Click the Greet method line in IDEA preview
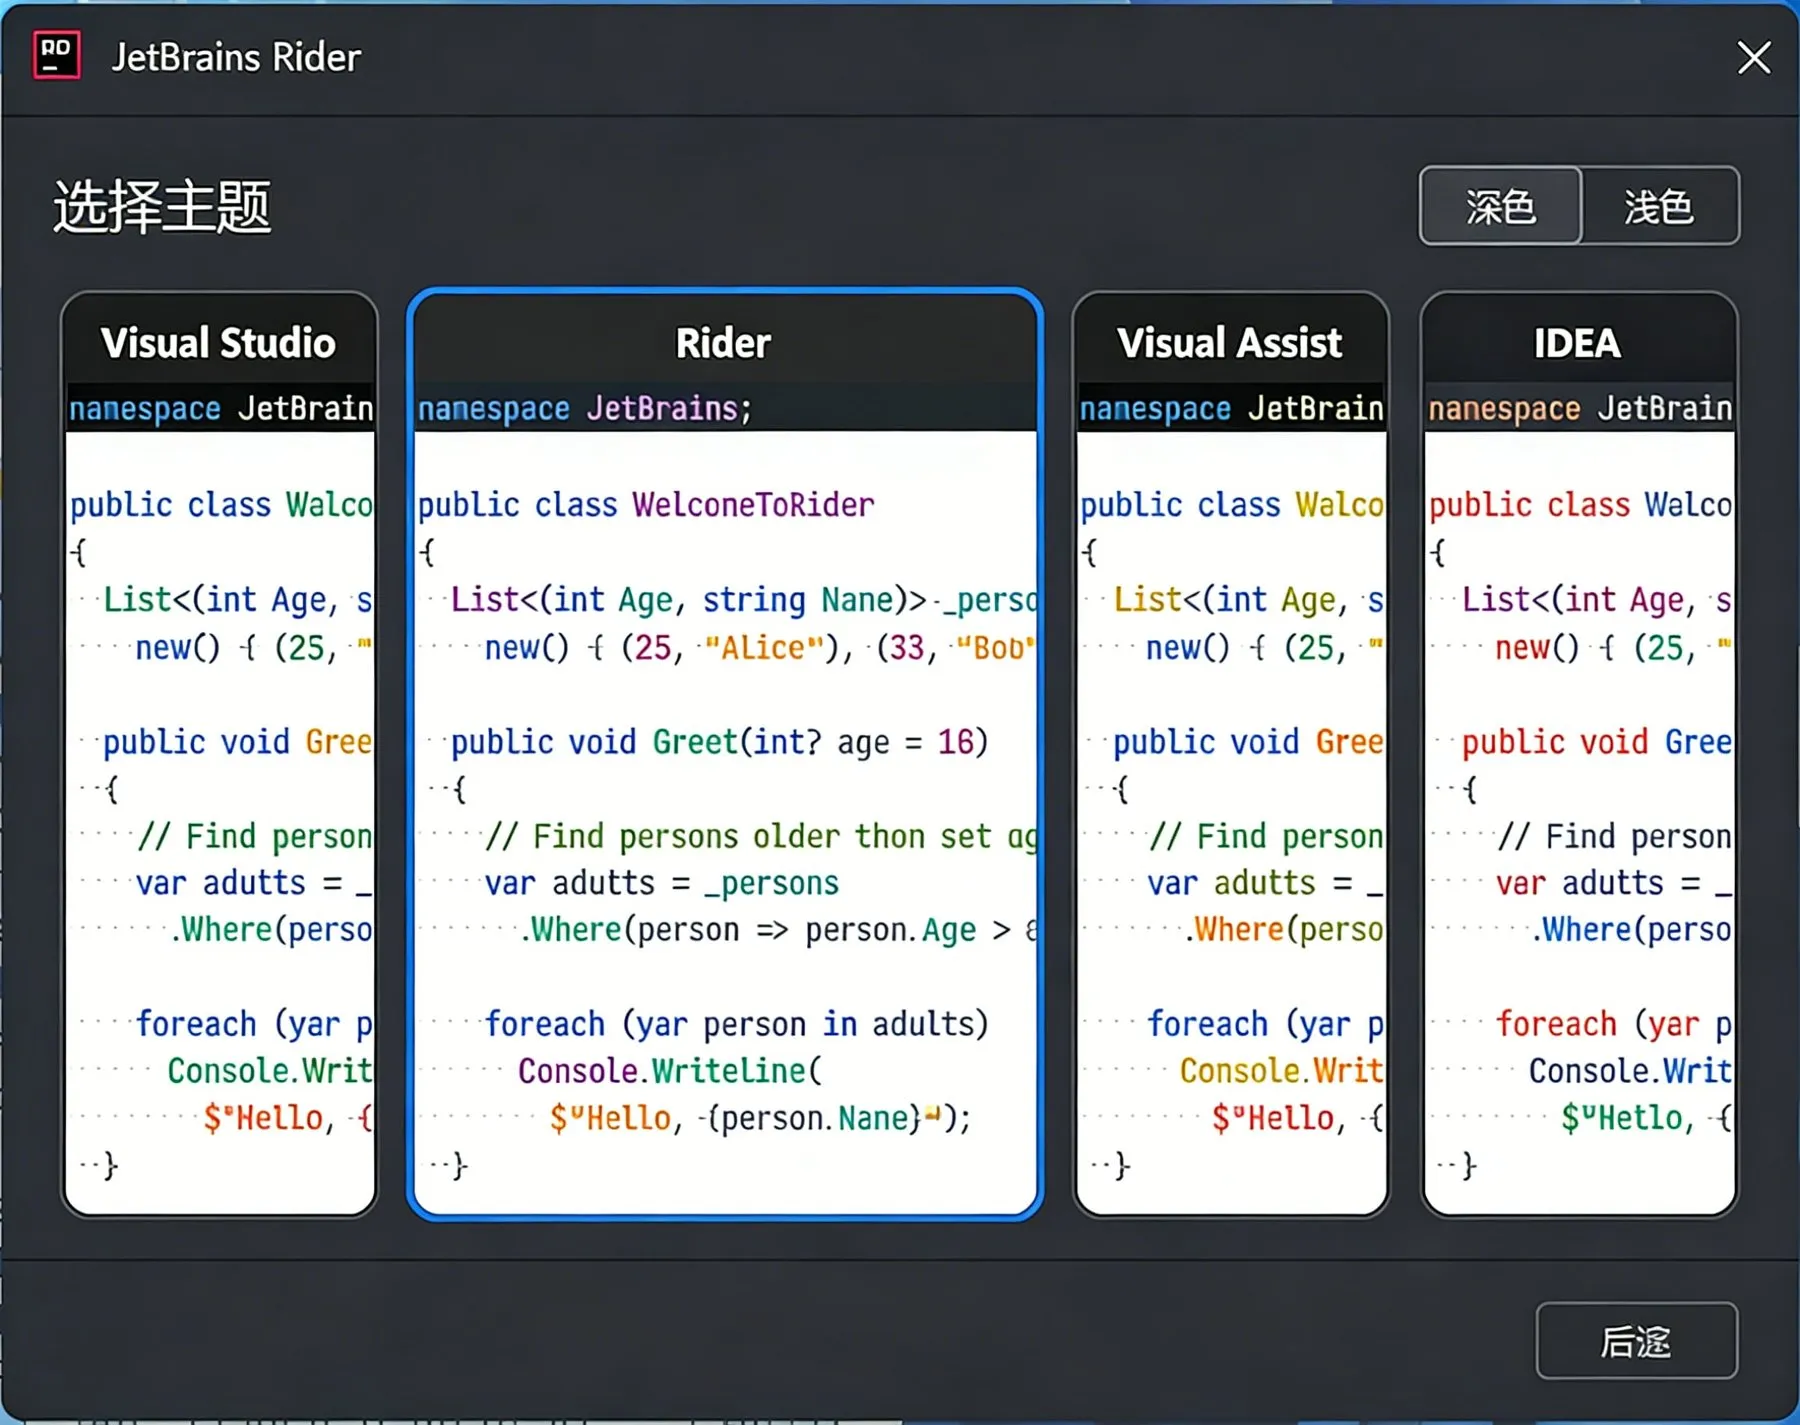 pos(1596,741)
